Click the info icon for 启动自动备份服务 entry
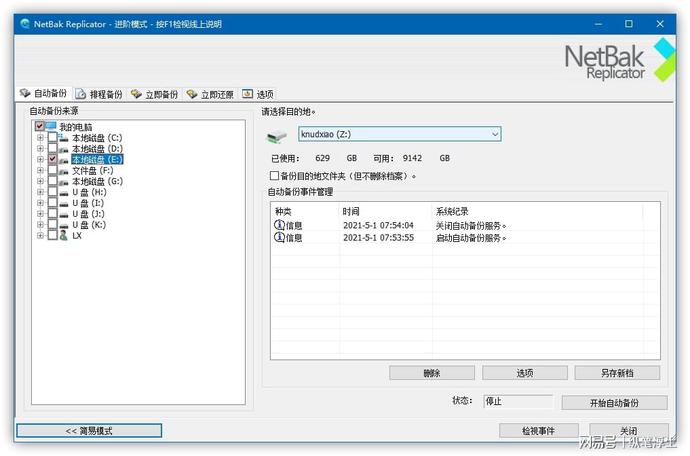Image resolution: width=690 pixels, height=456 pixels. [x=279, y=238]
